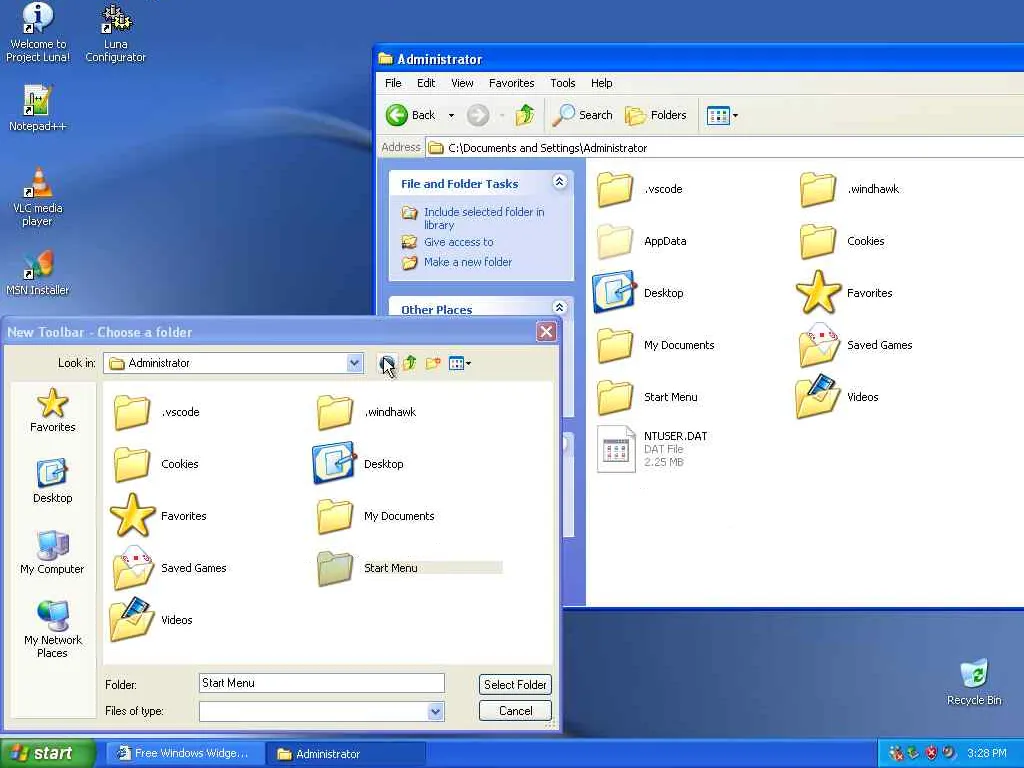Open the Back history dropdown arrow
The height and width of the screenshot is (768, 1024).
point(451,116)
